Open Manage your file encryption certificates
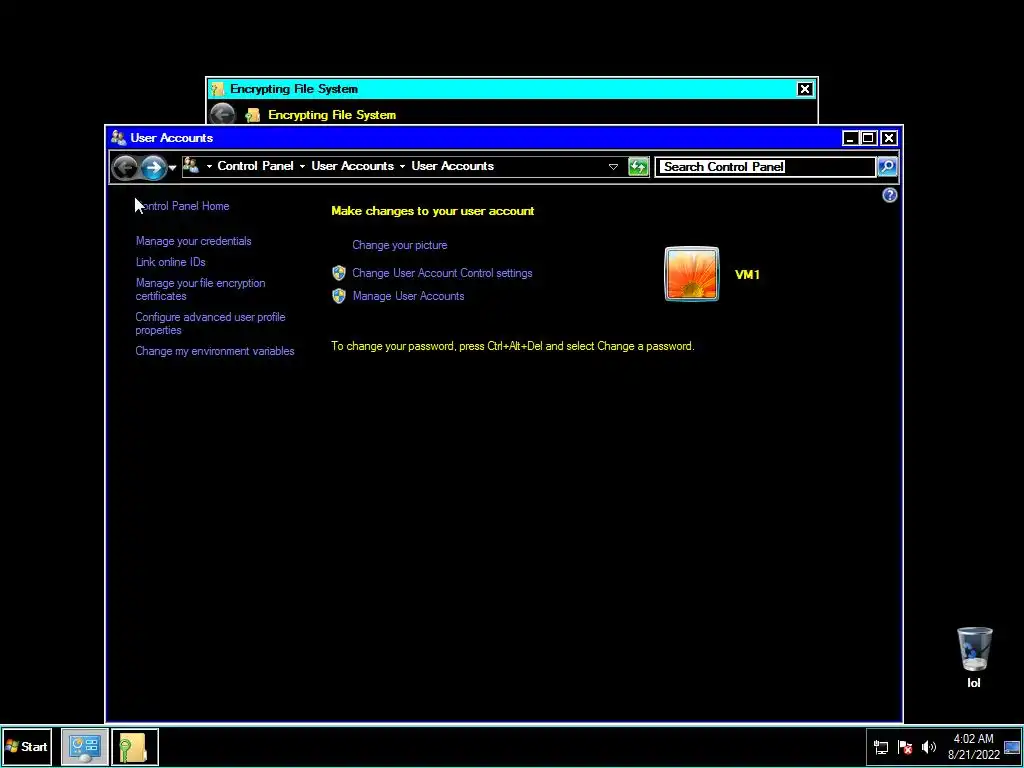The image size is (1024, 768). coord(200,289)
